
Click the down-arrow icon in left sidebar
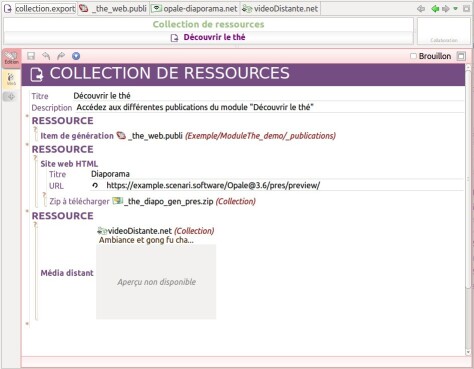point(11,97)
